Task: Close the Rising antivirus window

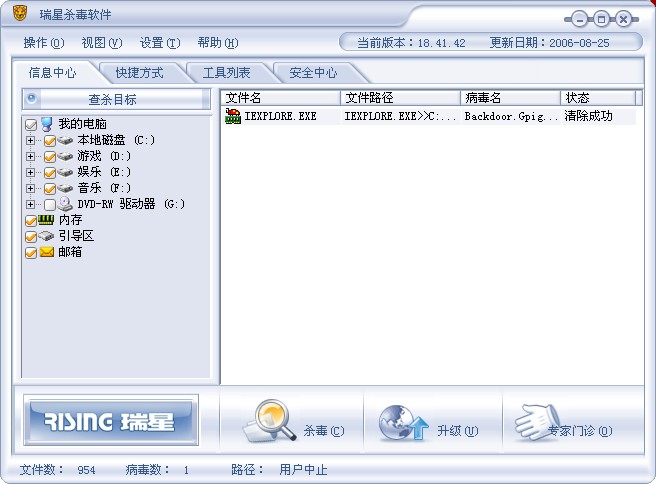Action: 623,19
